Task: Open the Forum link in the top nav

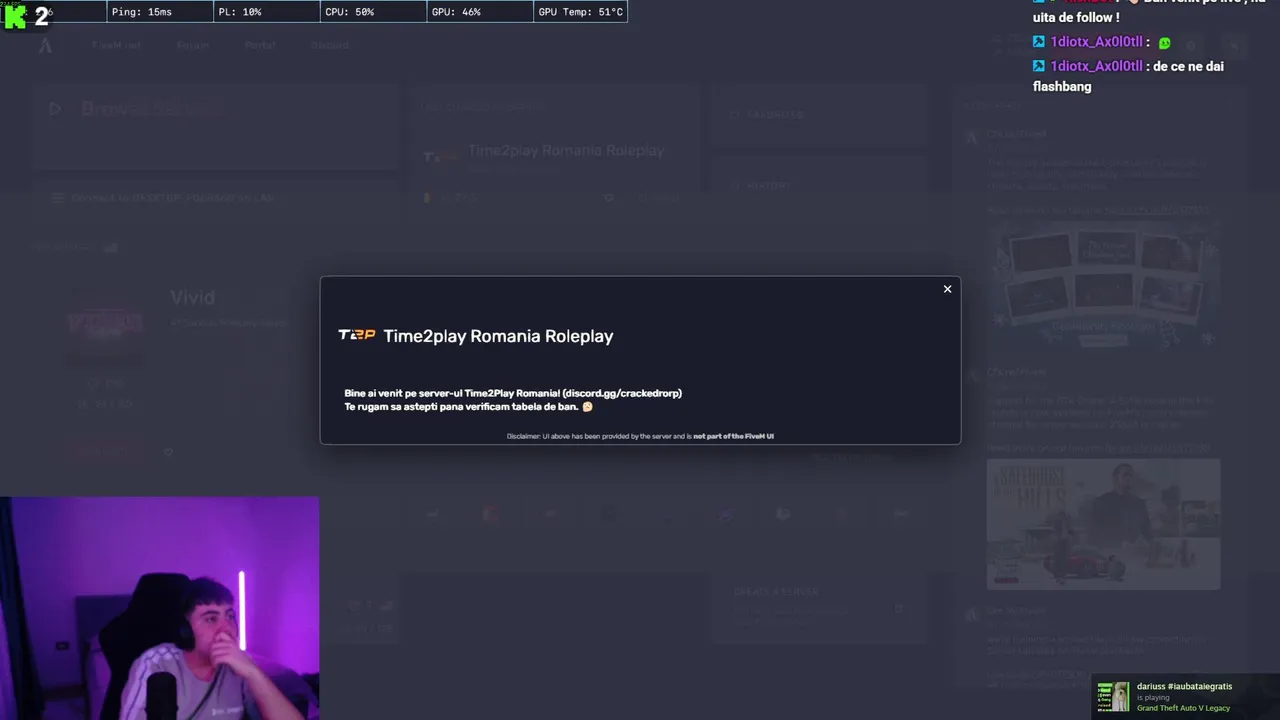Action: click(193, 45)
